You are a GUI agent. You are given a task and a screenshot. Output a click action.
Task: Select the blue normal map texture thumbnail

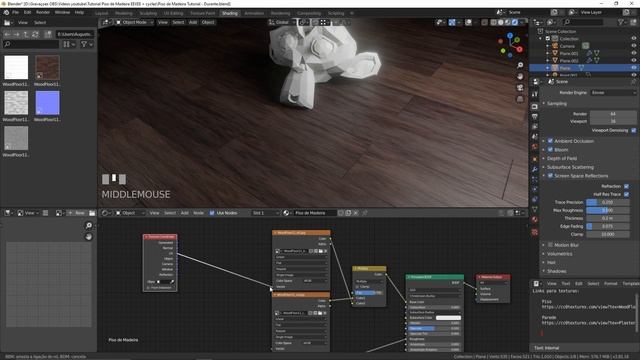click(x=47, y=103)
